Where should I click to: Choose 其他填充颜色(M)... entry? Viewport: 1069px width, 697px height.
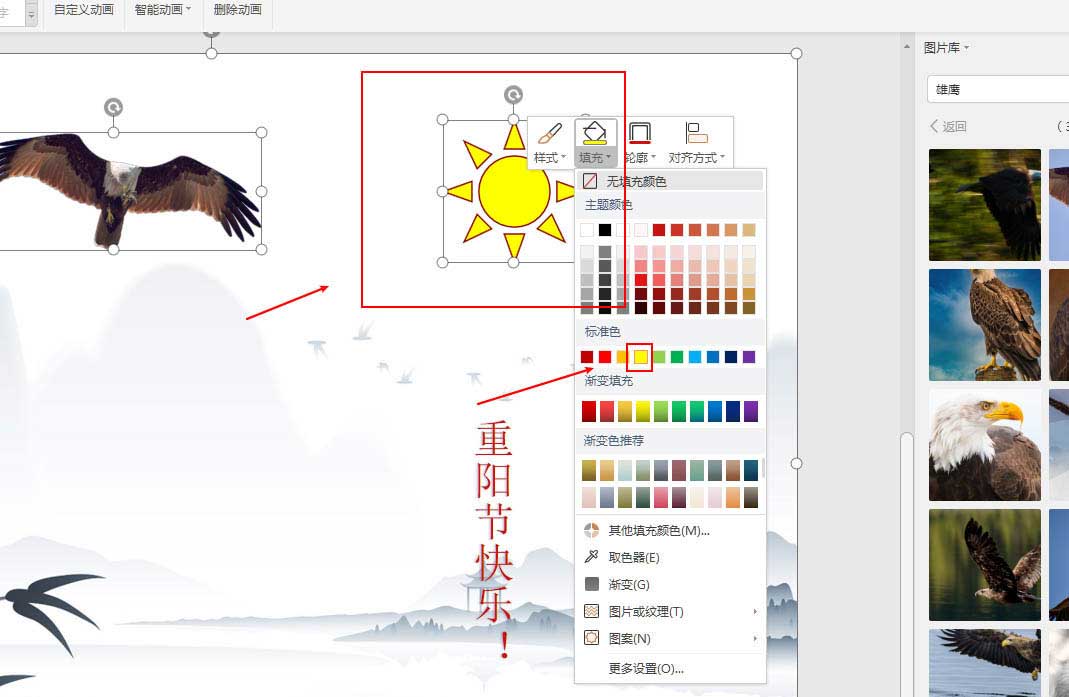pos(670,531)
